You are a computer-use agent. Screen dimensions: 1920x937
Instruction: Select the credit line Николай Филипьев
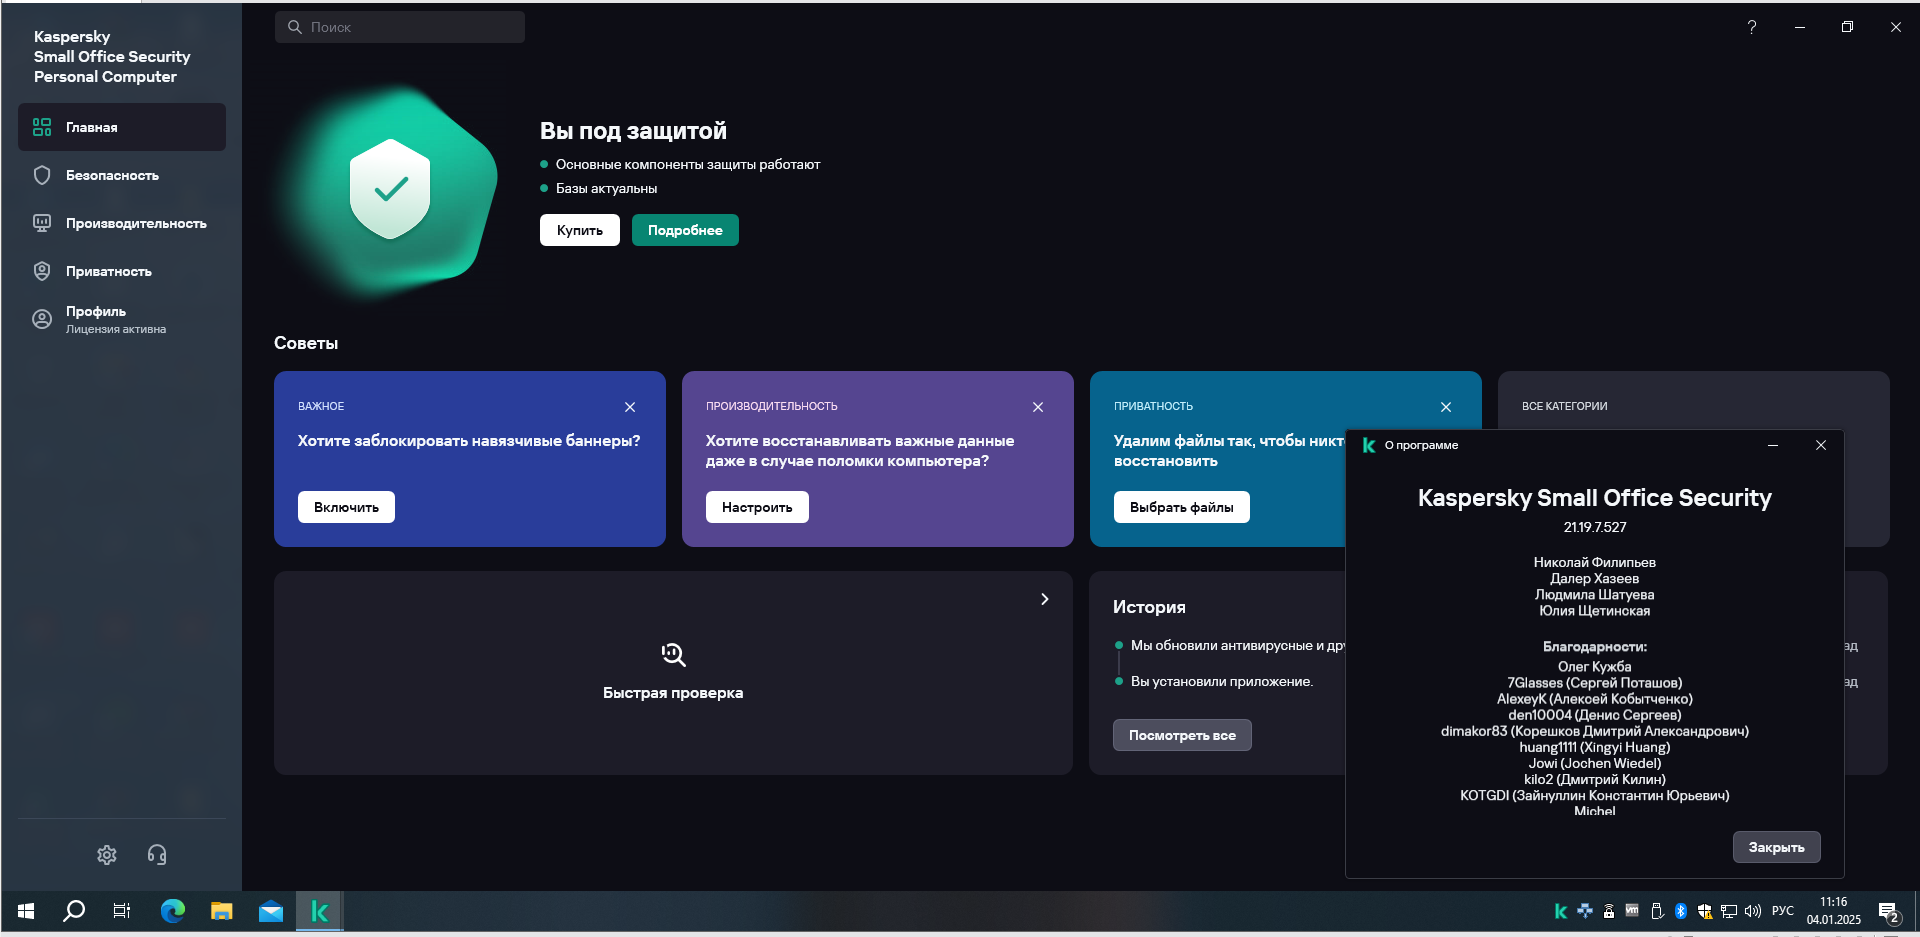(1595, 563)
